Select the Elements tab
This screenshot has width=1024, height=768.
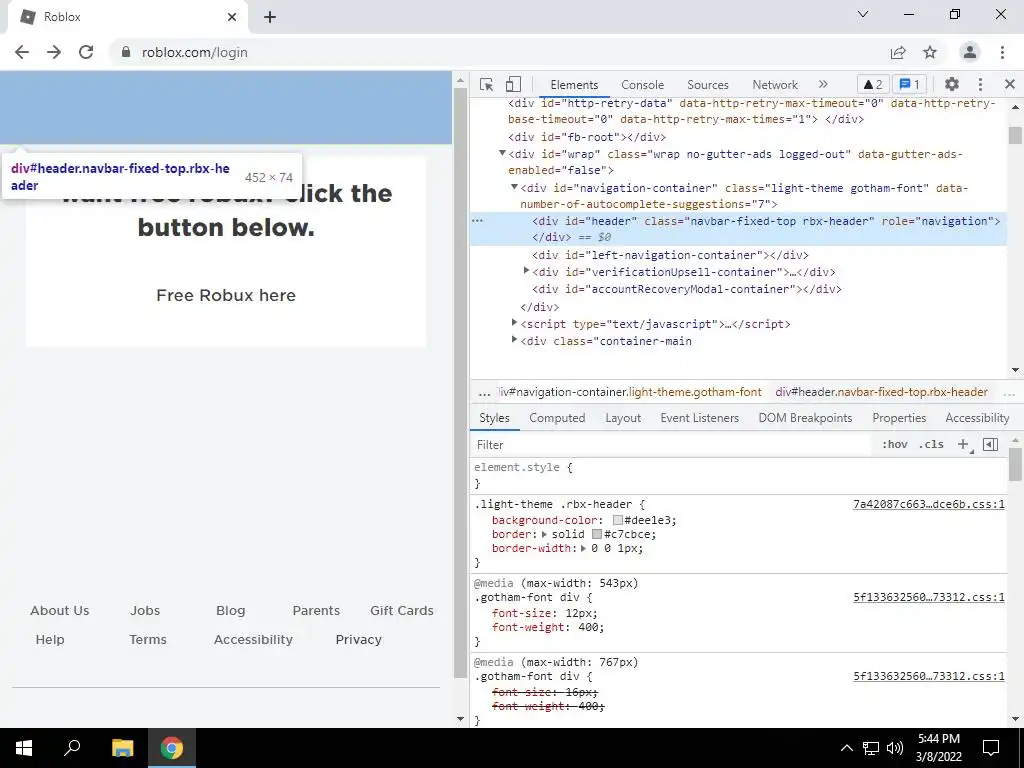click(x=573, y=85)
